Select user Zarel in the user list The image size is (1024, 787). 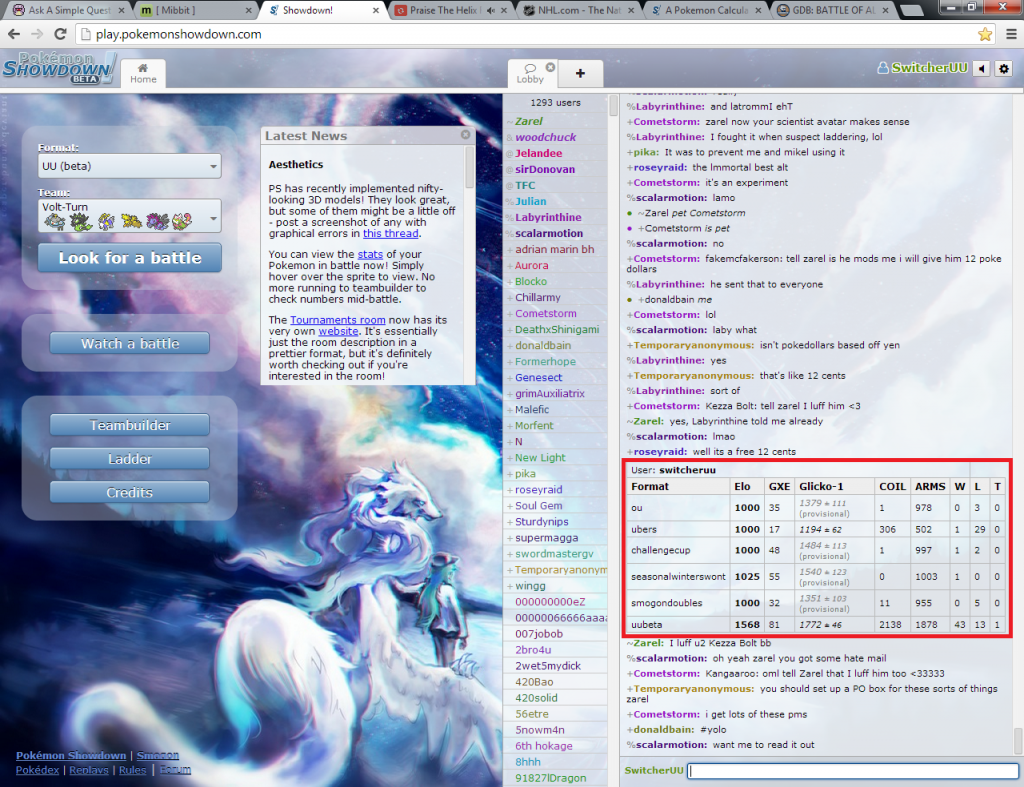coord(528,121)
